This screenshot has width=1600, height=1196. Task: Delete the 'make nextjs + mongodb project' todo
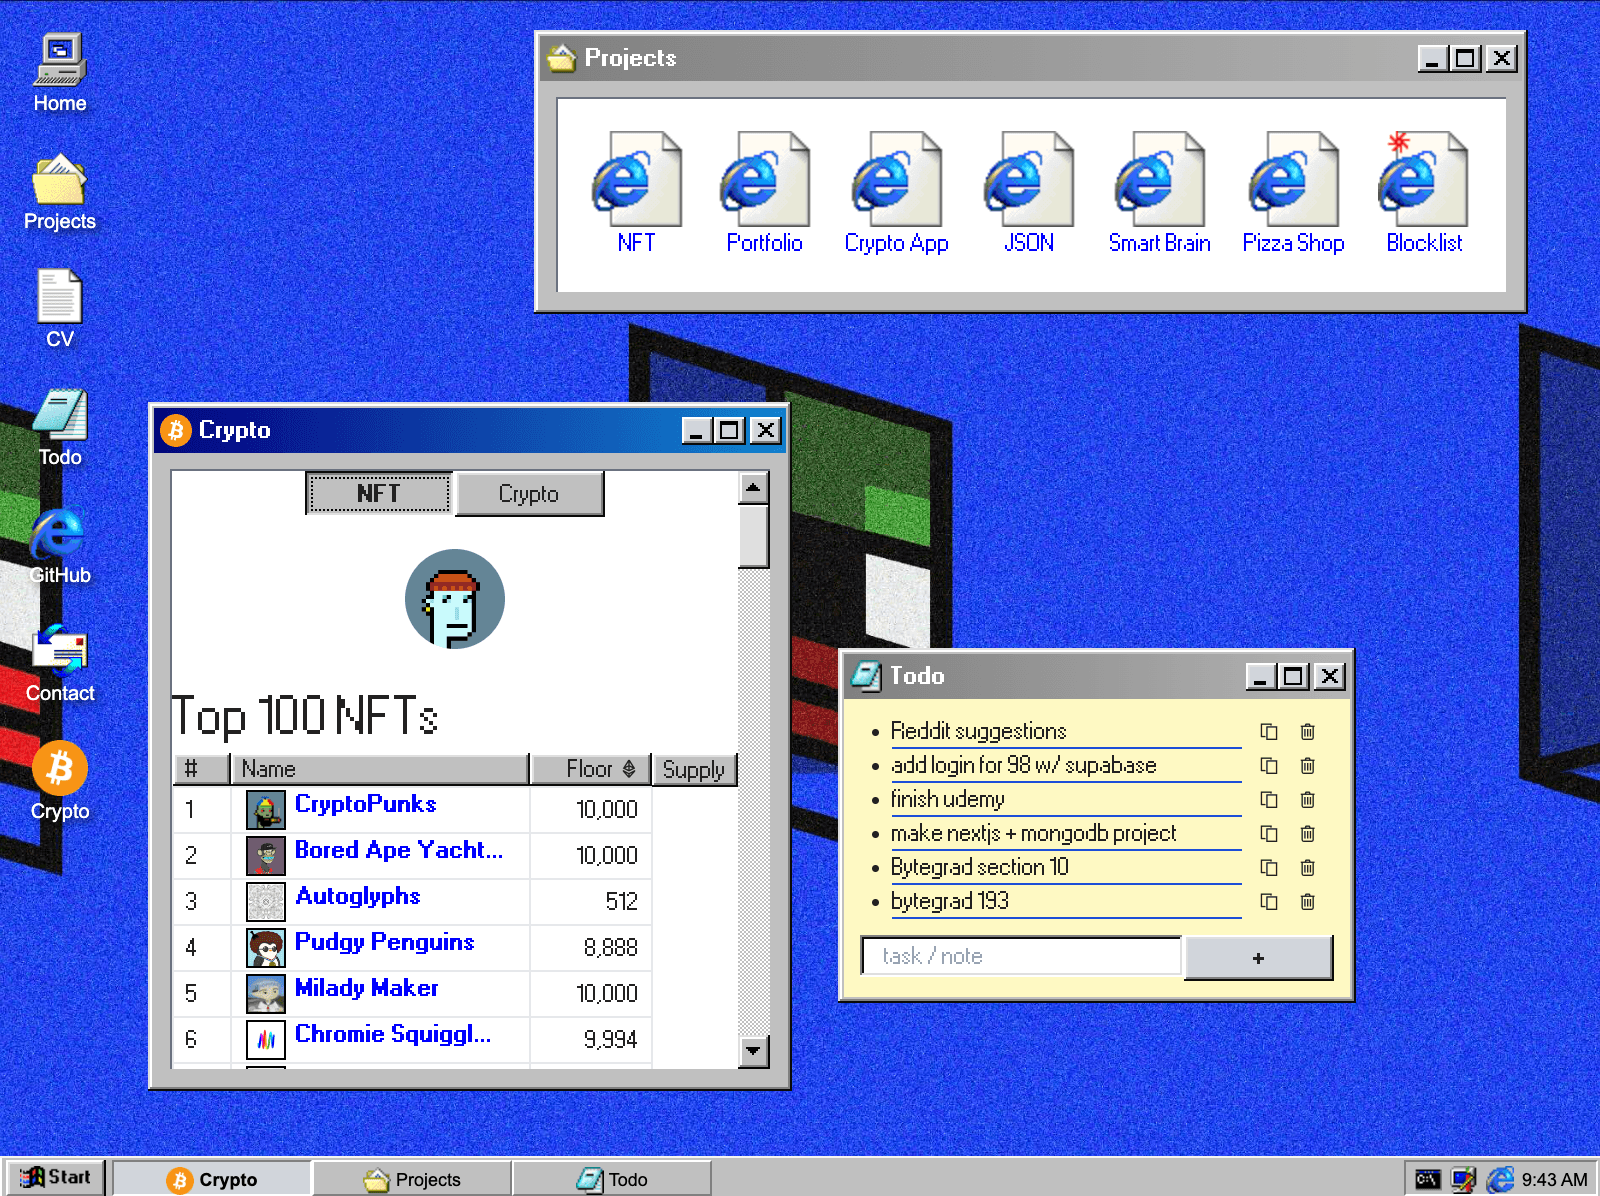click(x=1307, y=834)
